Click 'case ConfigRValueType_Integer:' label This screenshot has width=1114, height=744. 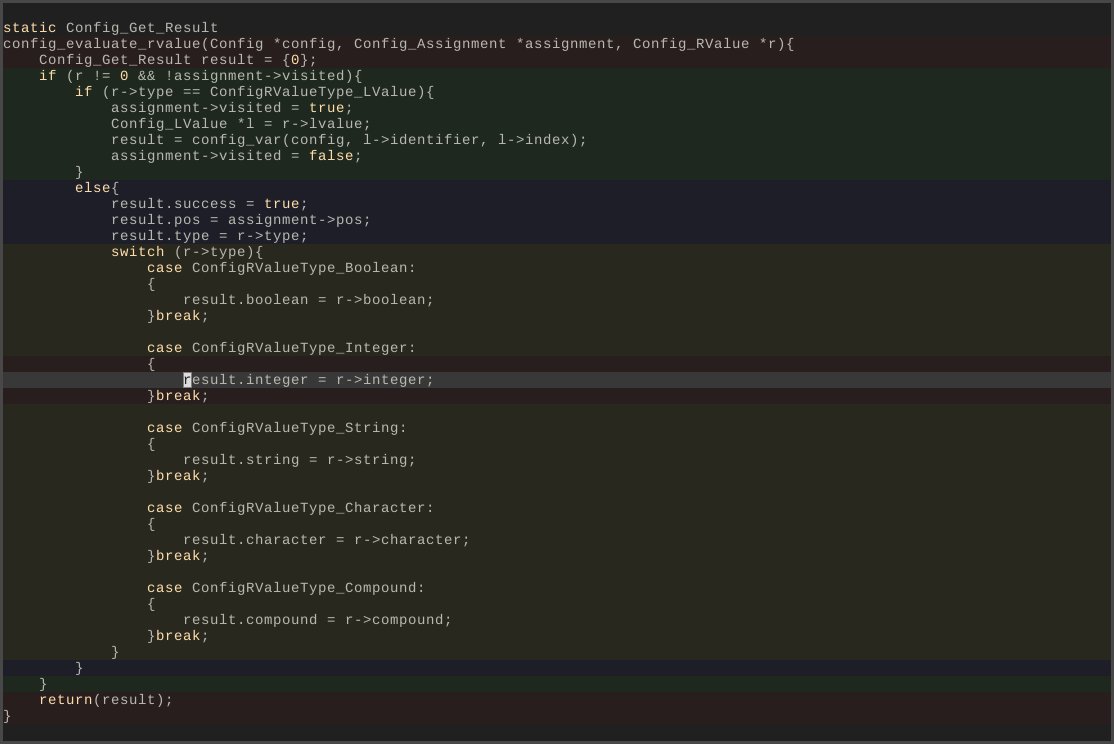coord(281,347)
